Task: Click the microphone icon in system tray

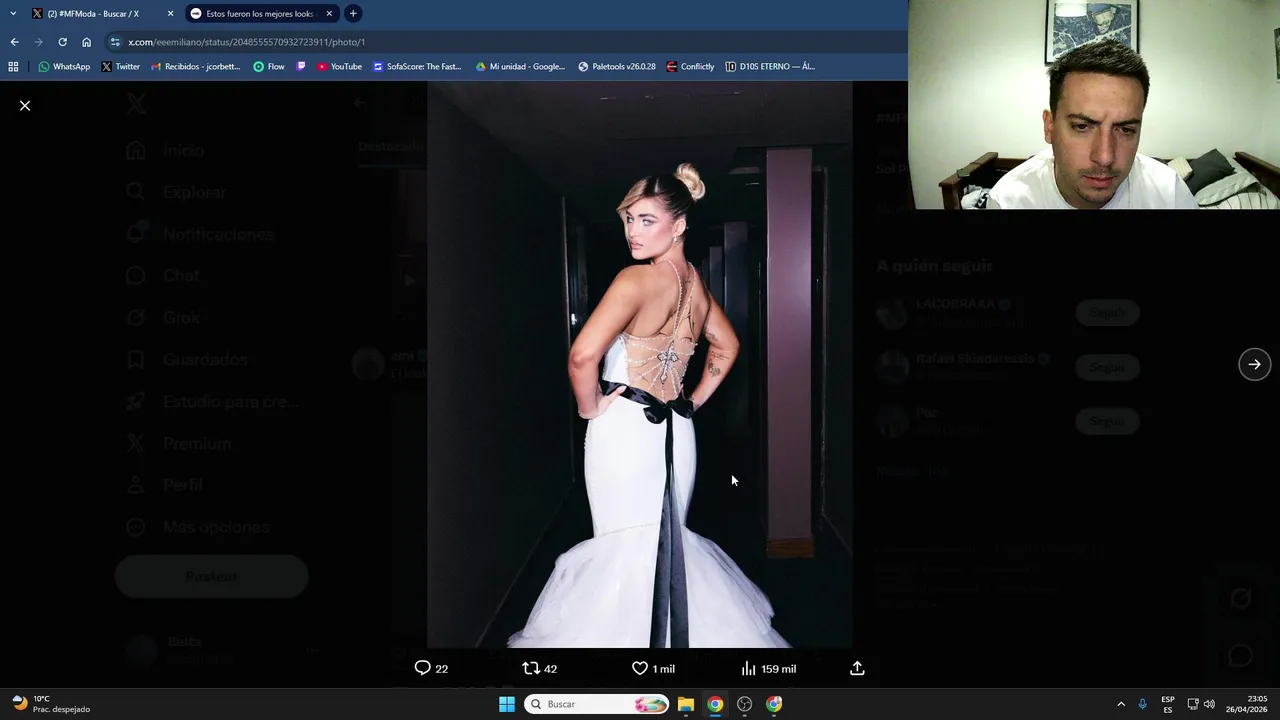Action: 1143,704
